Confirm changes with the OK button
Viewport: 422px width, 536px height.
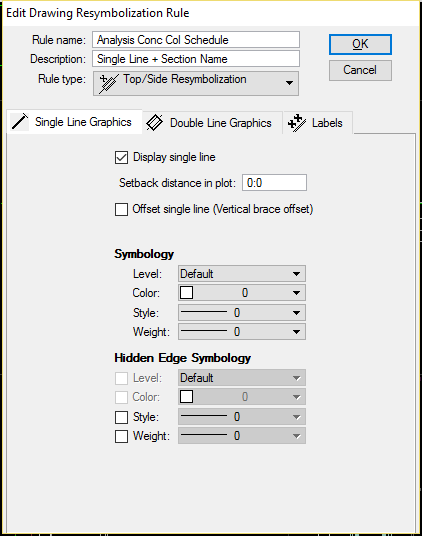click(x=360, y=44)
